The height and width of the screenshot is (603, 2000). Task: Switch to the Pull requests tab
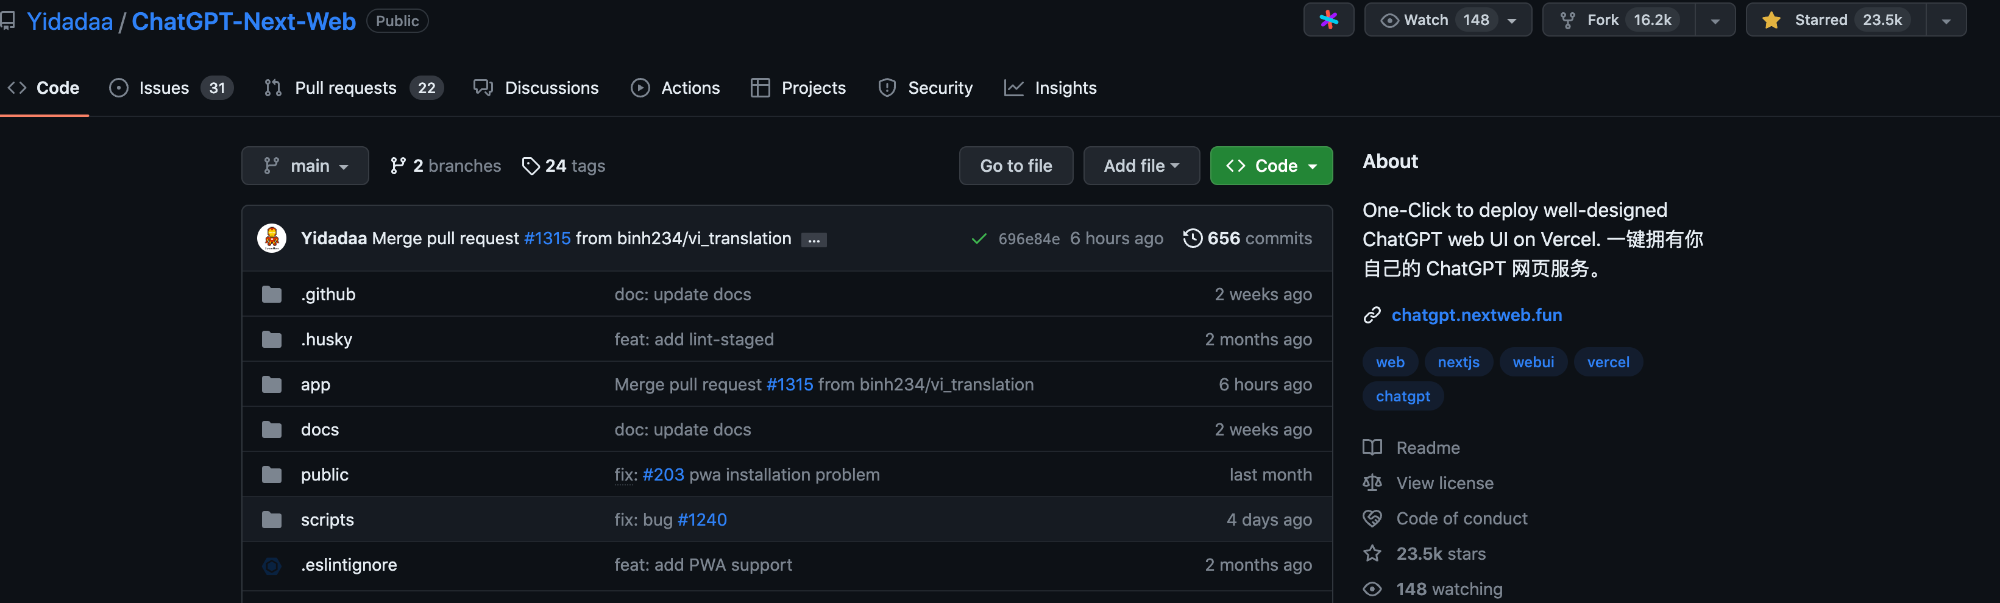pos(353,88)
